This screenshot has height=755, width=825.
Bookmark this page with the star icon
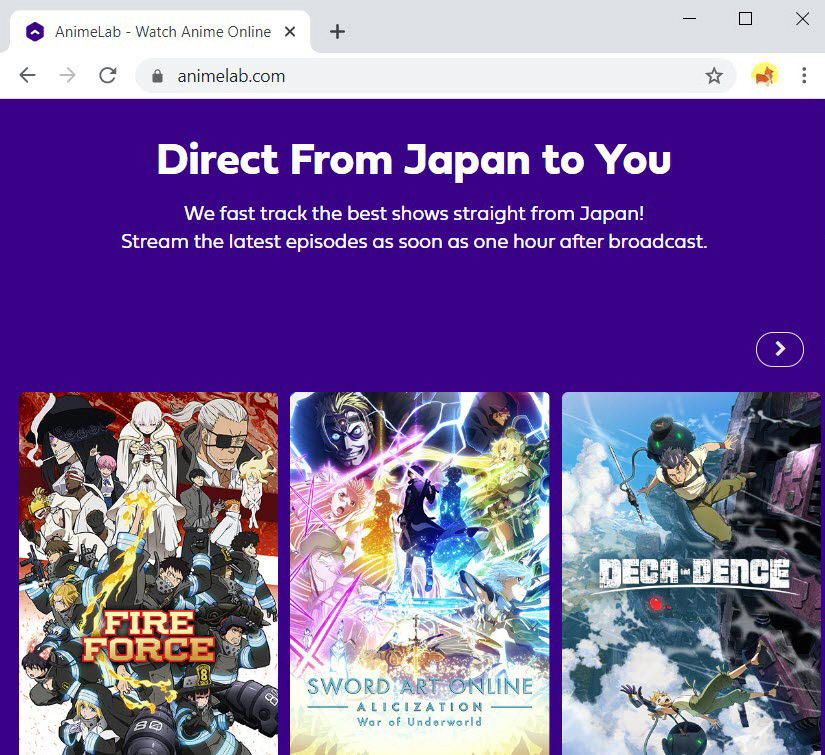click(714, 76)
